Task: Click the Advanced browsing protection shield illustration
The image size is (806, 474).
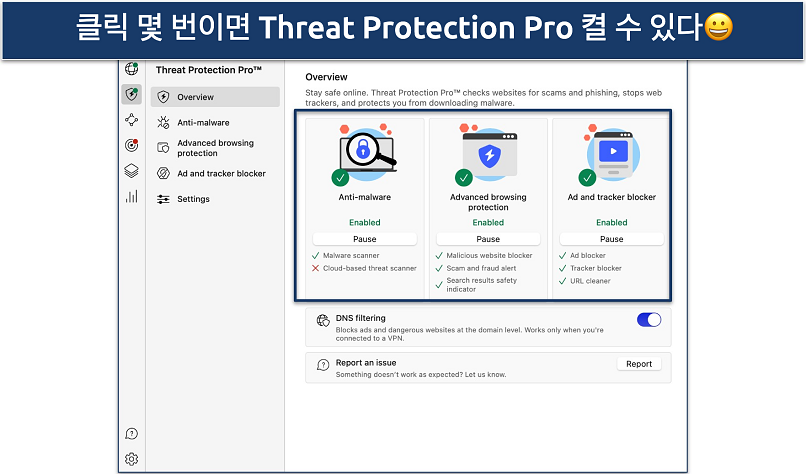Action: (x=490, y=153)
